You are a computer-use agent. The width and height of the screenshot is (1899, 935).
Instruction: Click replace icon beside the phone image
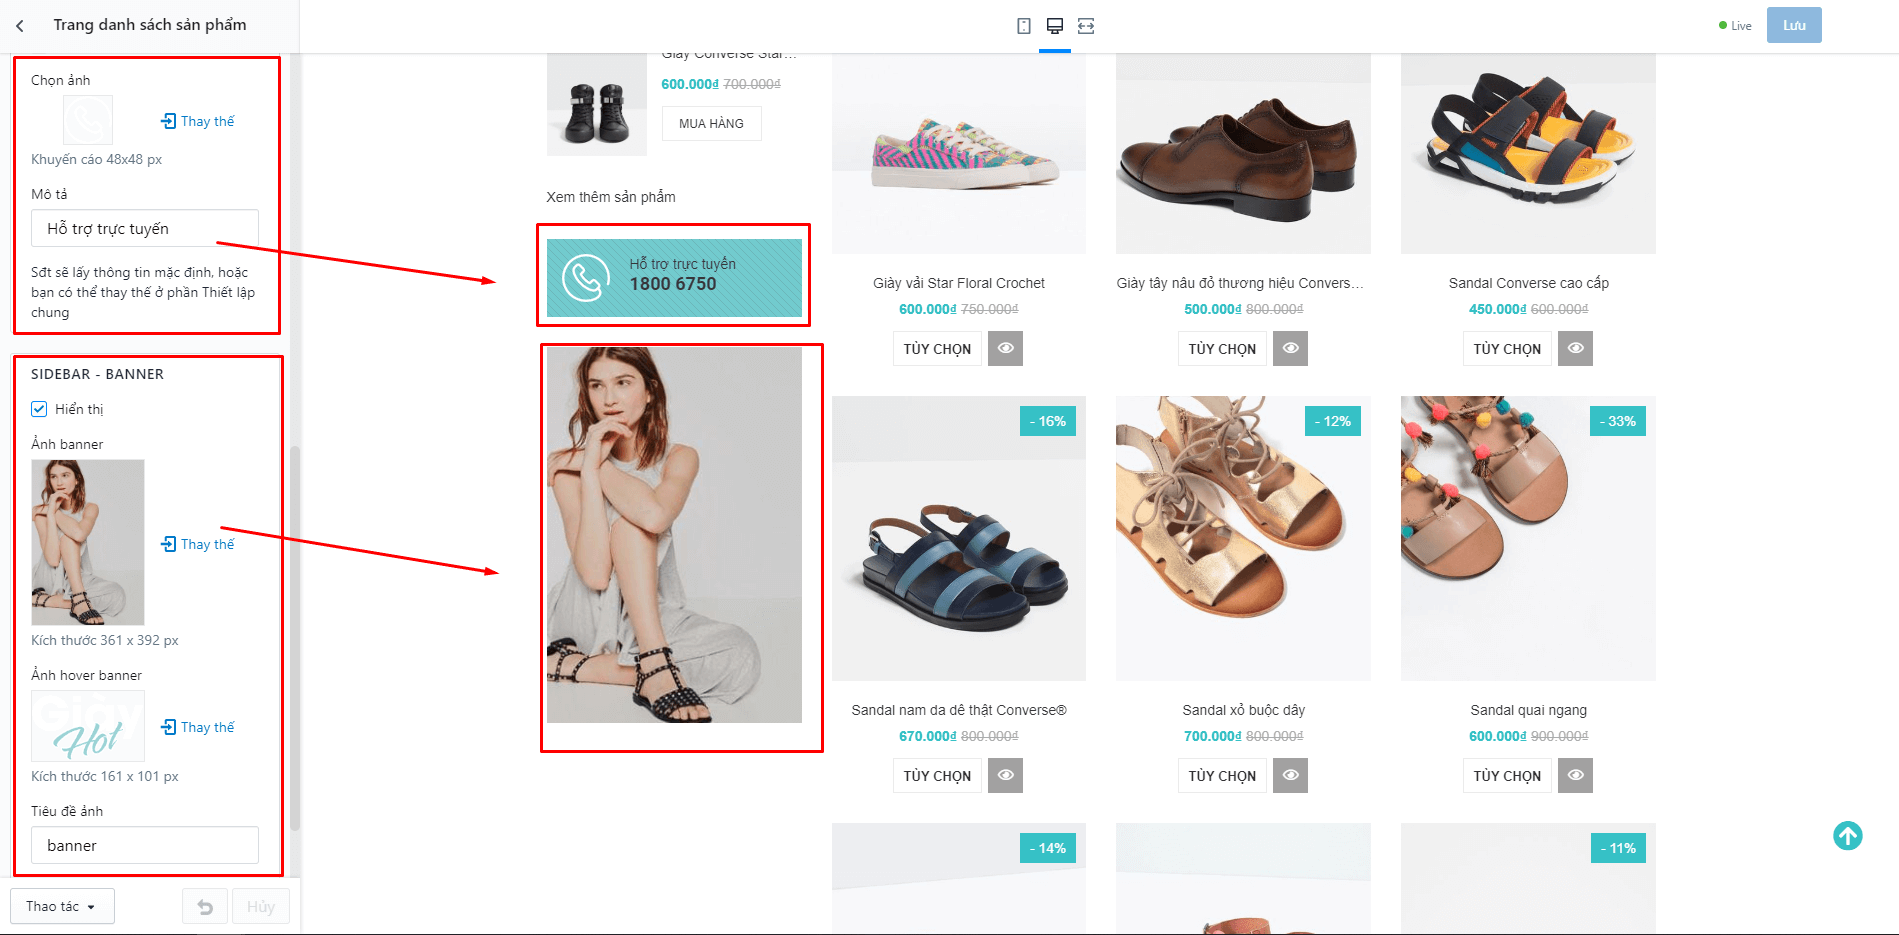pos(168,121)
